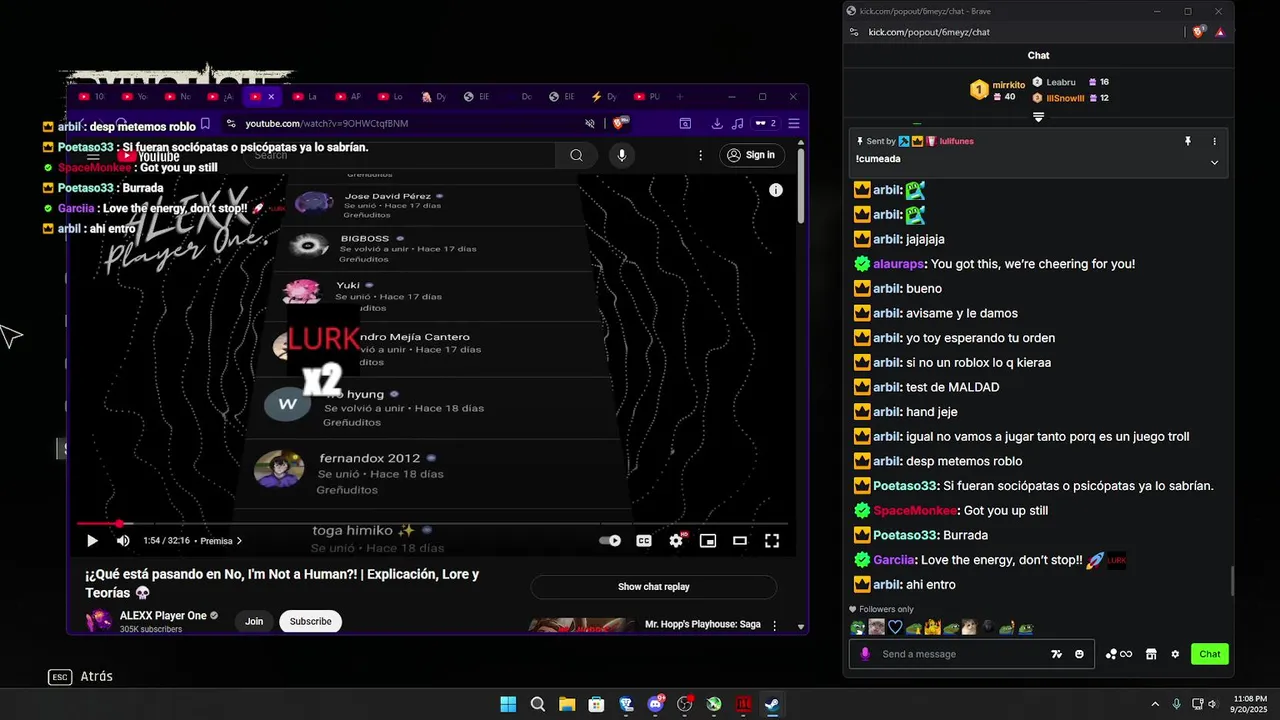Expand the pinned !cumeada message chevron
Screen dimensions: 1280x720
coord(1214,162)
